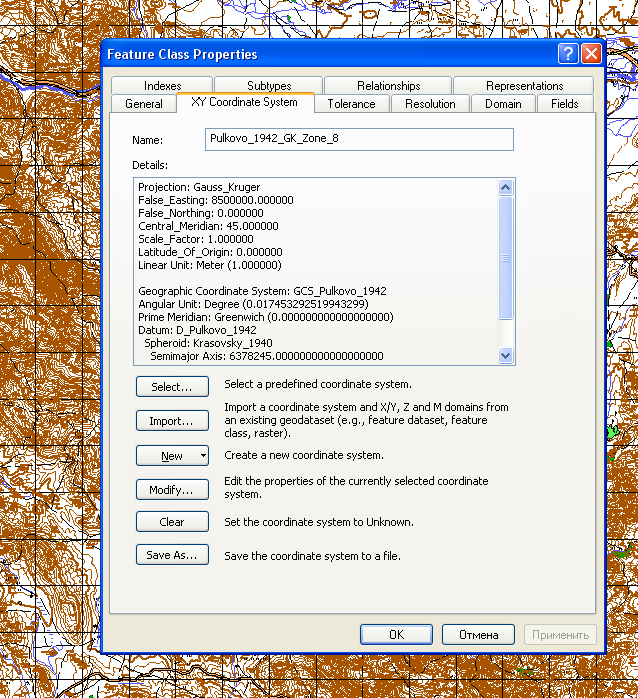View the Fields tab

565,104
